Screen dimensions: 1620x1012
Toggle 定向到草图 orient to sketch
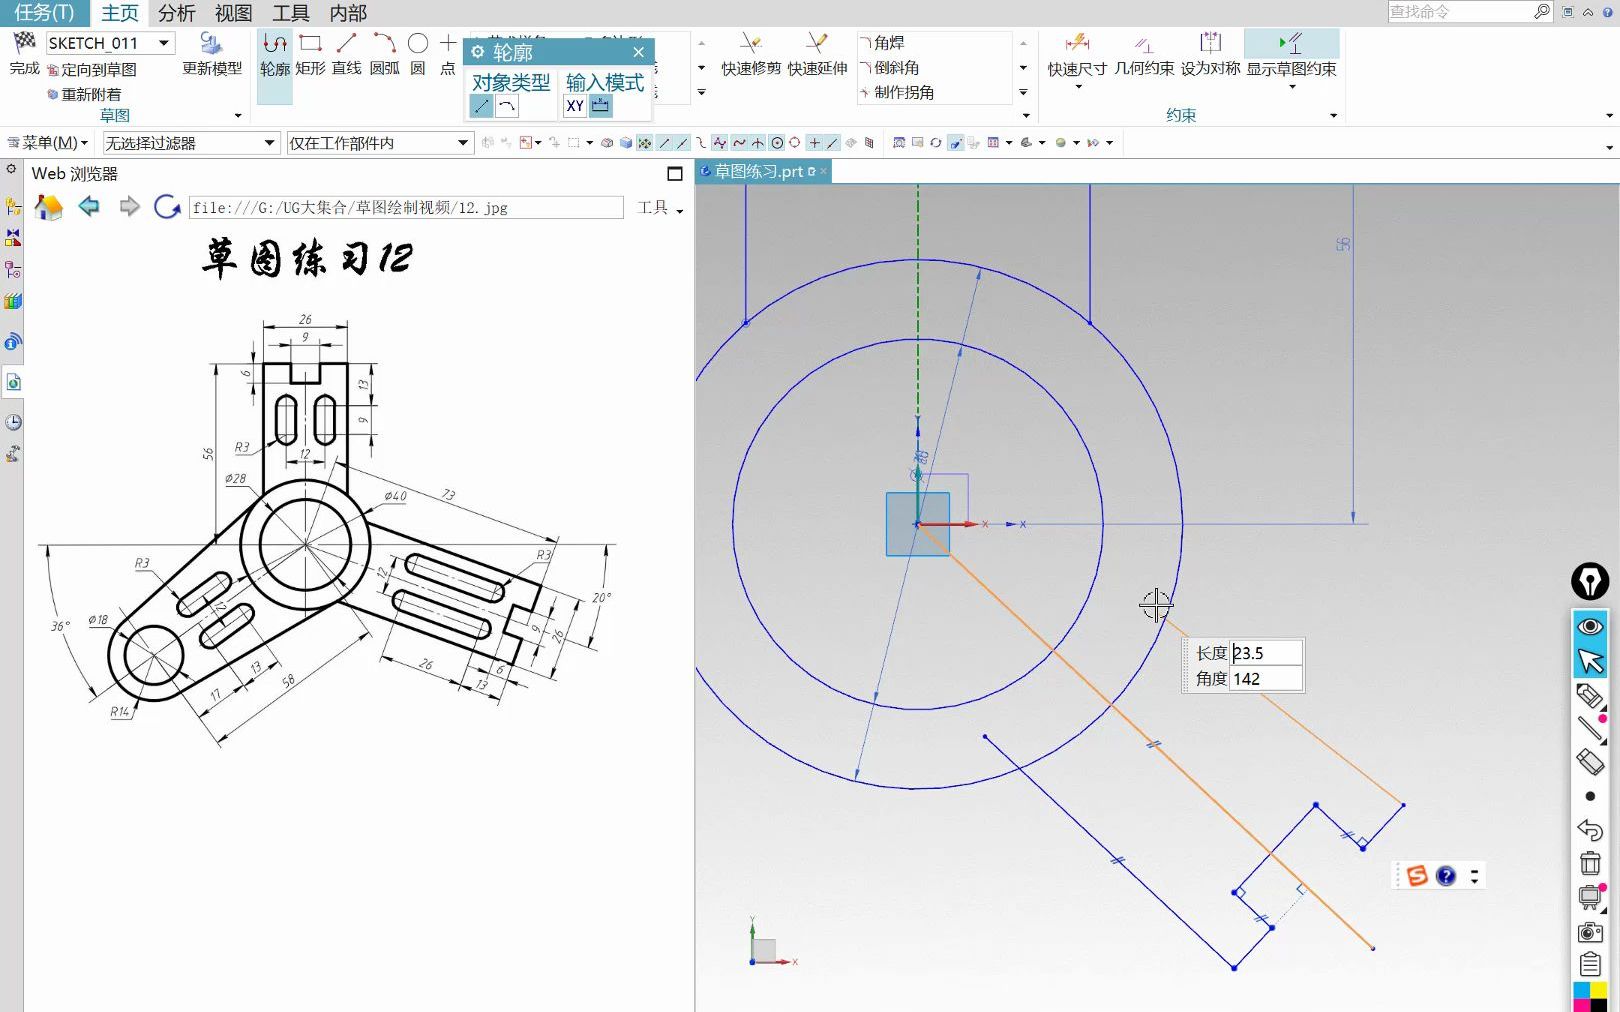91,70
